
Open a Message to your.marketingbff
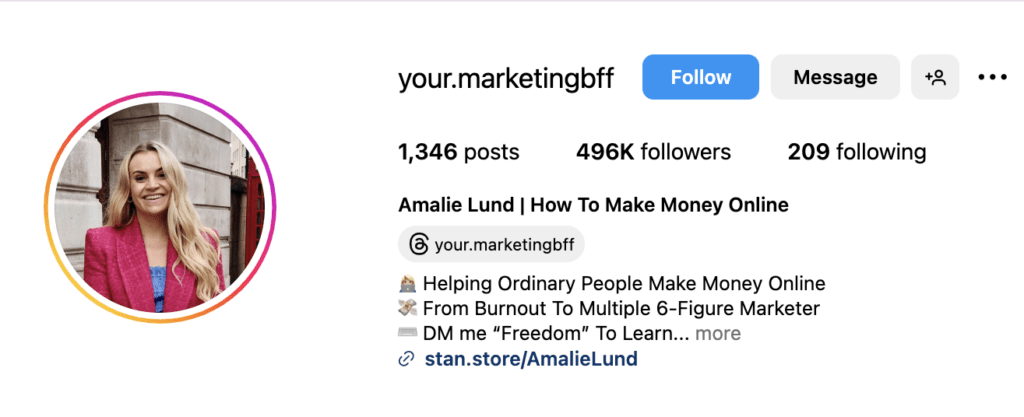click(x=835, y=77)
